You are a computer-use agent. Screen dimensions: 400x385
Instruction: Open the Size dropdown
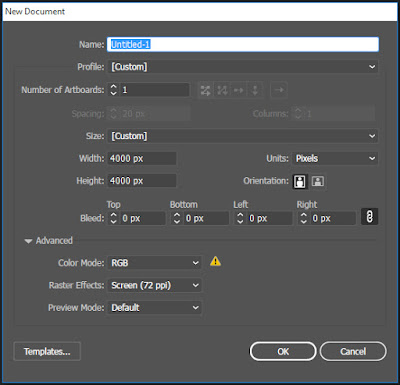pyautogui.click(x=243, y=136)
